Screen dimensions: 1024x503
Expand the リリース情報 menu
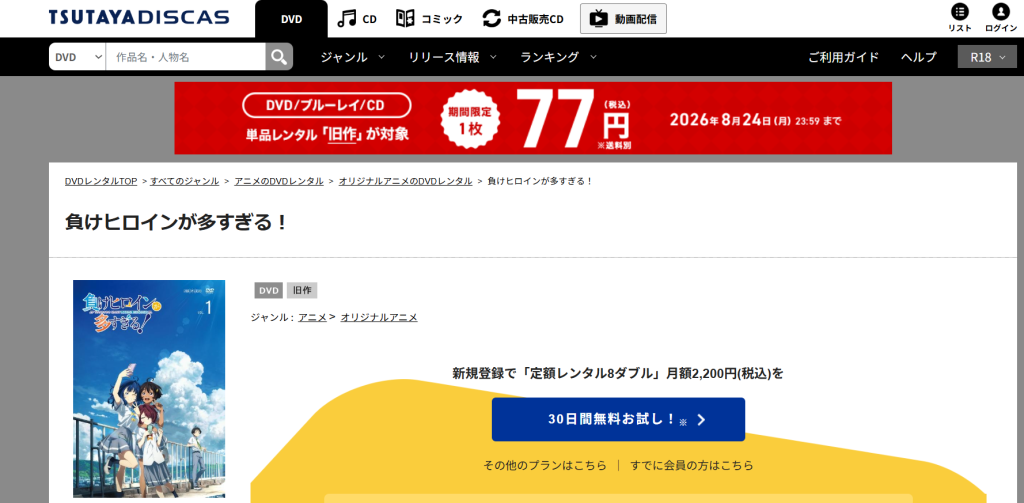(x=452, y=57)
